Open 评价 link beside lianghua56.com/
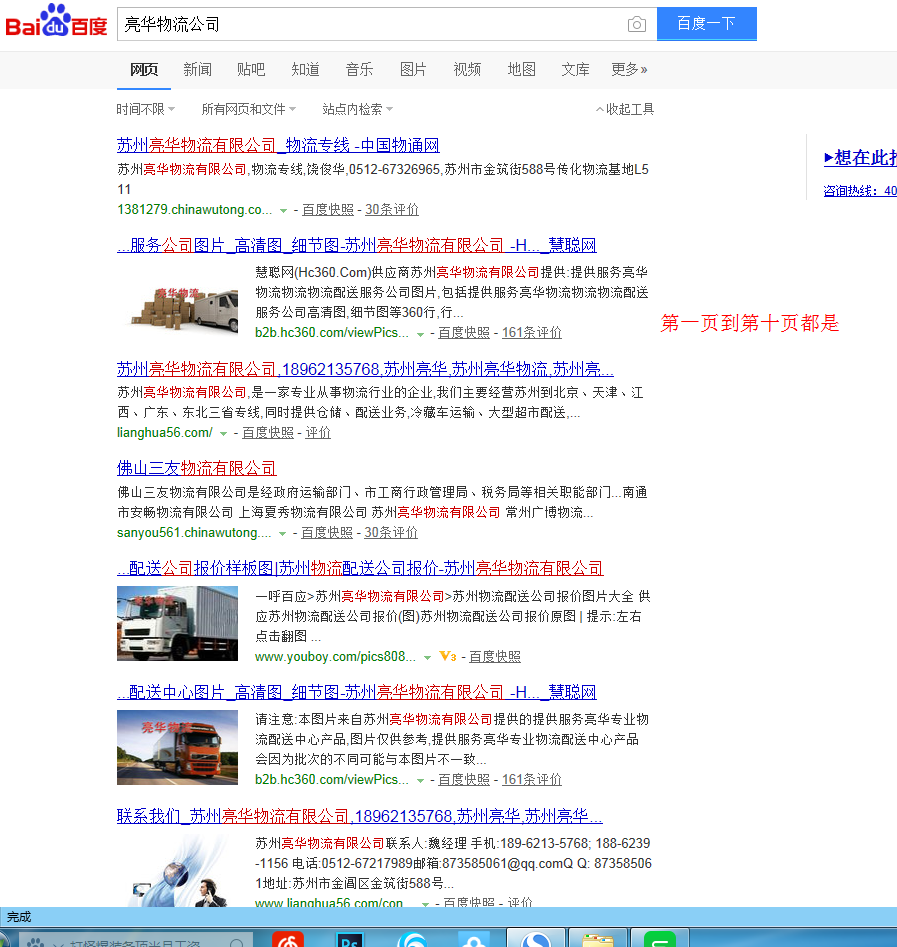 click(318, 432)
